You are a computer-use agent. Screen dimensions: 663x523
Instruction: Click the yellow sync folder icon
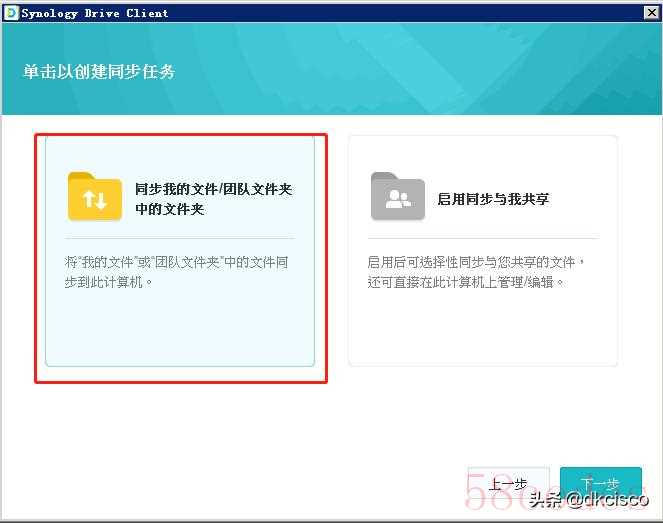coord(95,196)
